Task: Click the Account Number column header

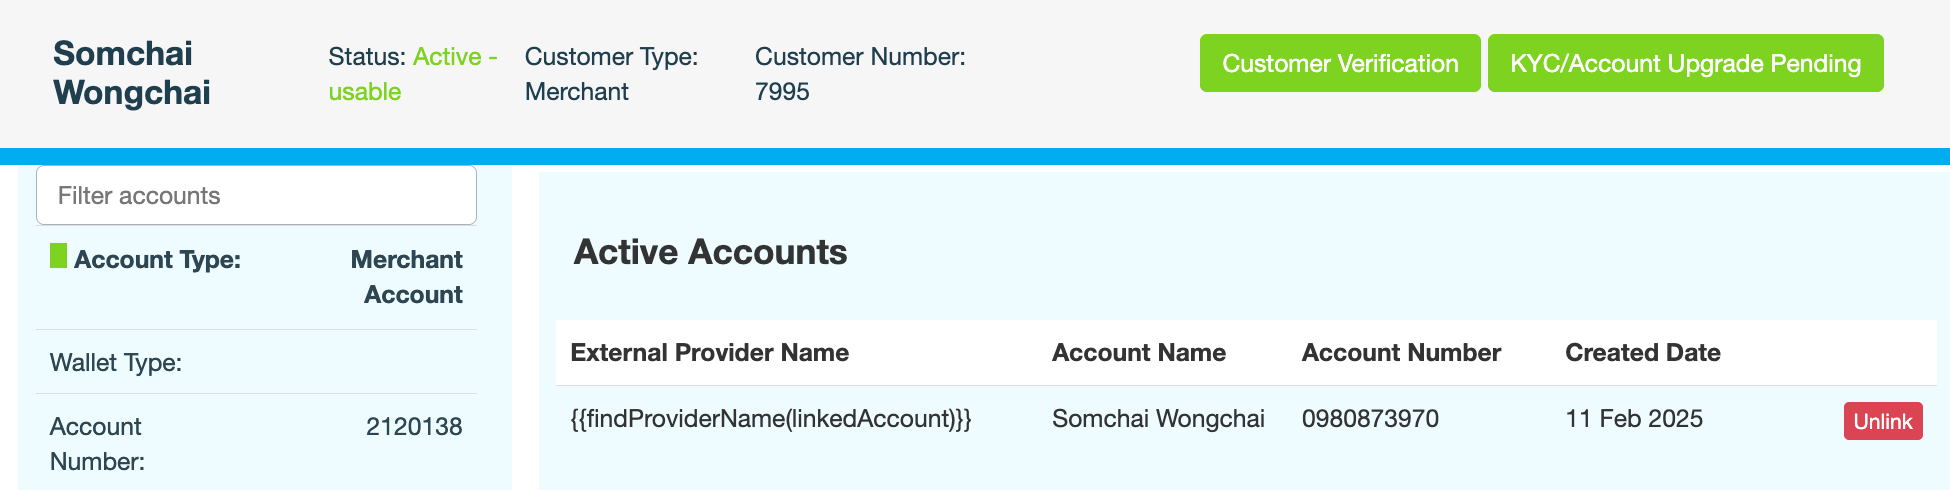Action: coord(1400,353)
